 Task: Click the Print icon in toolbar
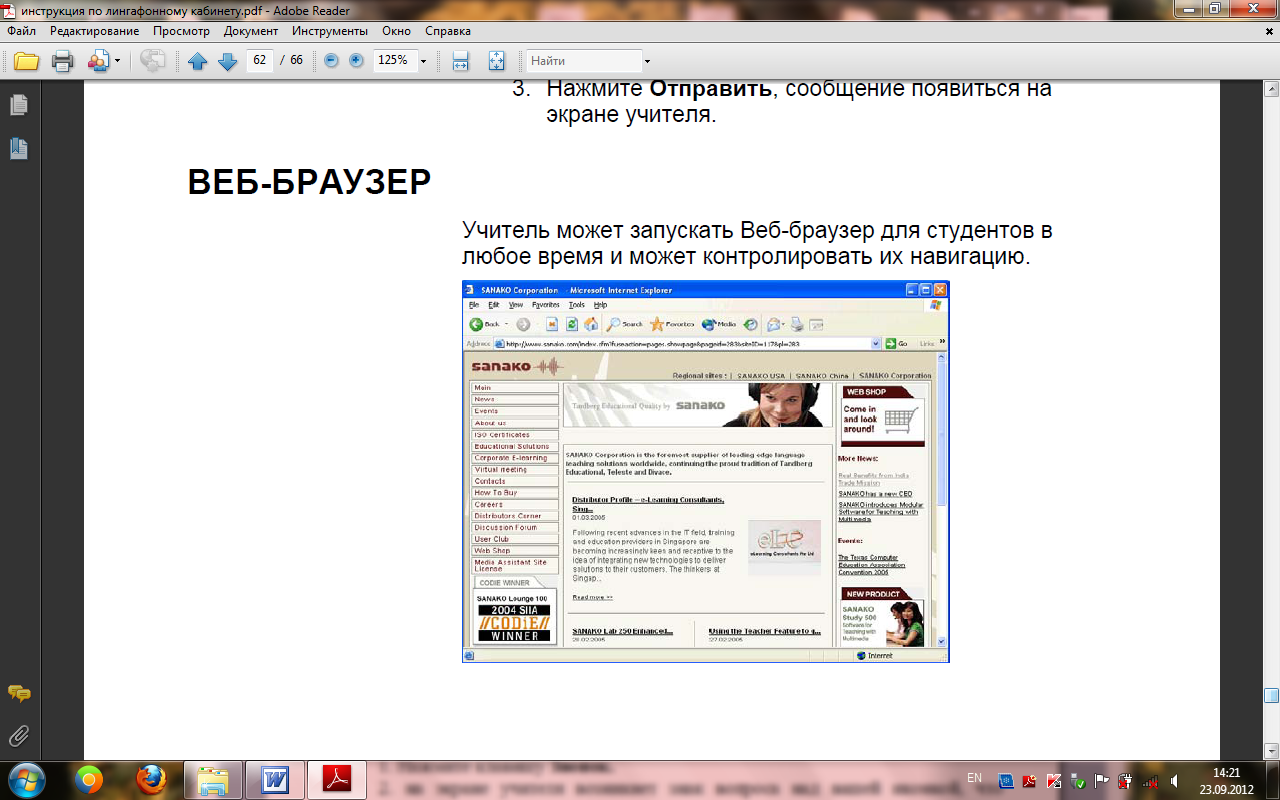pyautogui.click(x=63, y=61)
